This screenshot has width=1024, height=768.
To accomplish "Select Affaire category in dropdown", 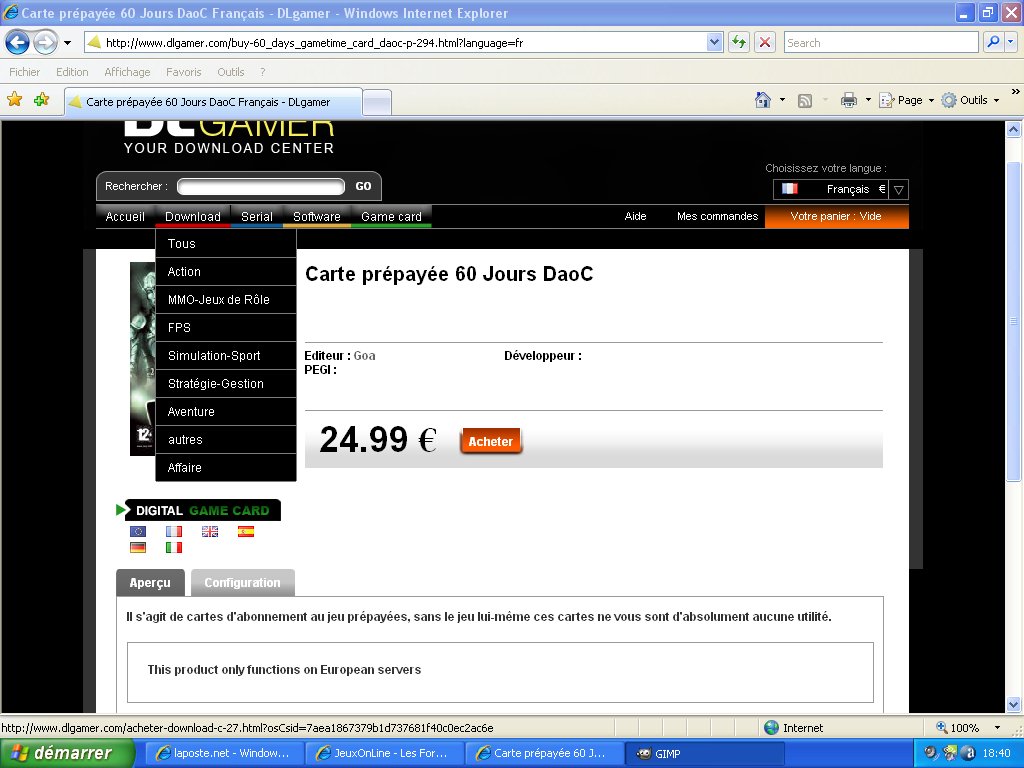I will [226, 468].
